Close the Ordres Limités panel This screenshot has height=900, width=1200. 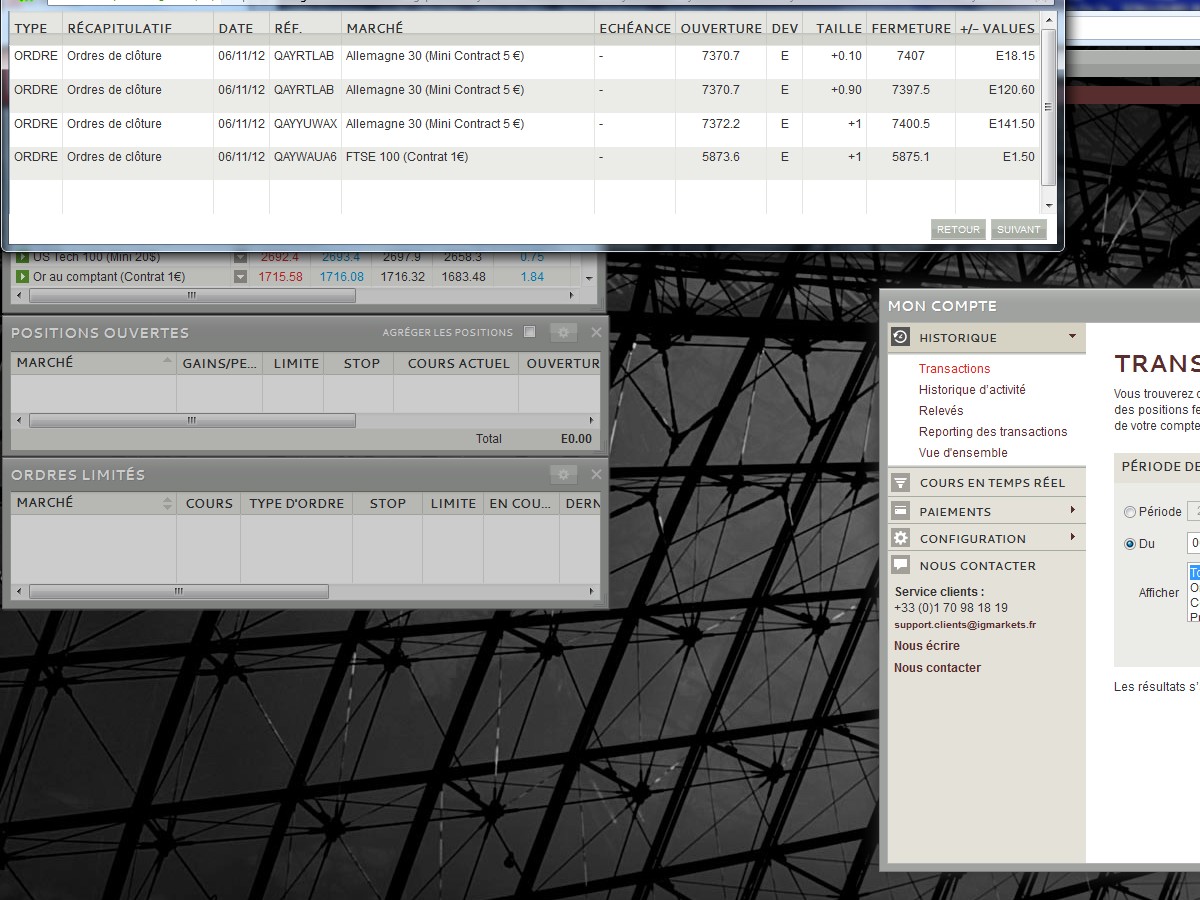pyautogui.click(x=597, y=474)
